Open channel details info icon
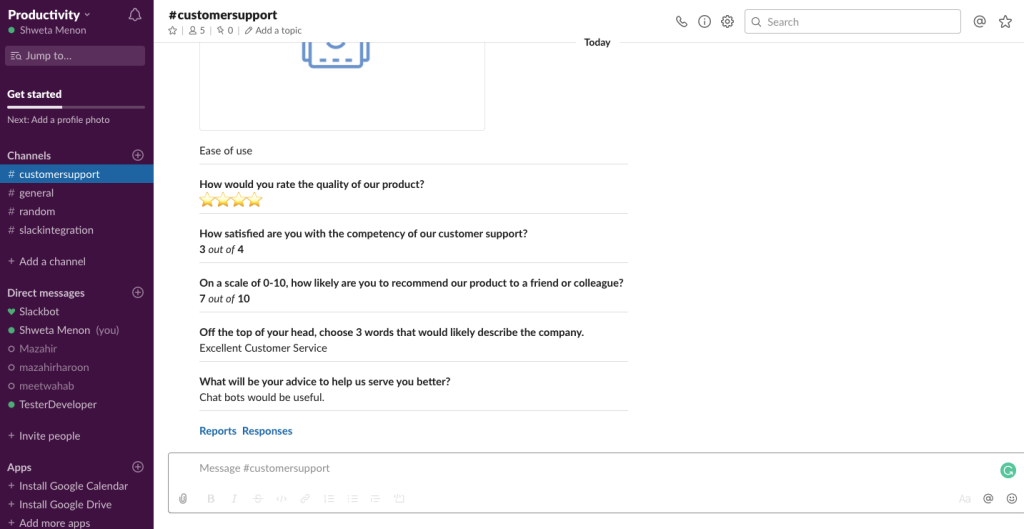 [x=704, y=22]
